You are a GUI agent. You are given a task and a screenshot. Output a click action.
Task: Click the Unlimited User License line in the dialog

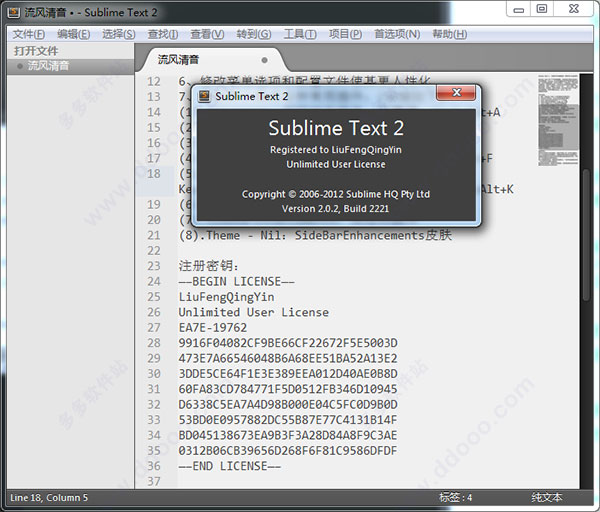pyautogui.click(x=336, y=164)
